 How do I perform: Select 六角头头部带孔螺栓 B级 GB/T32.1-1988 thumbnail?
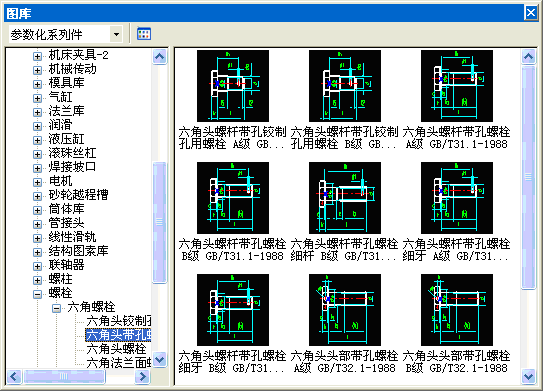coord(457,310)
